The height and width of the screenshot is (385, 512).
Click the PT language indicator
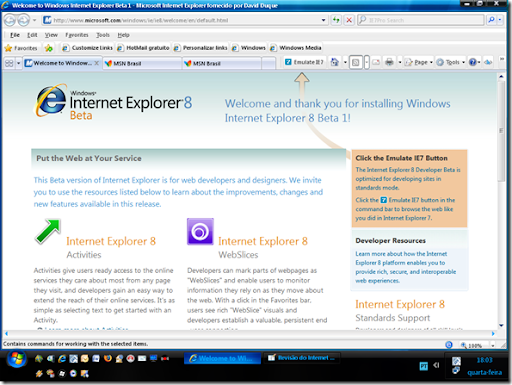coord(423,366)
